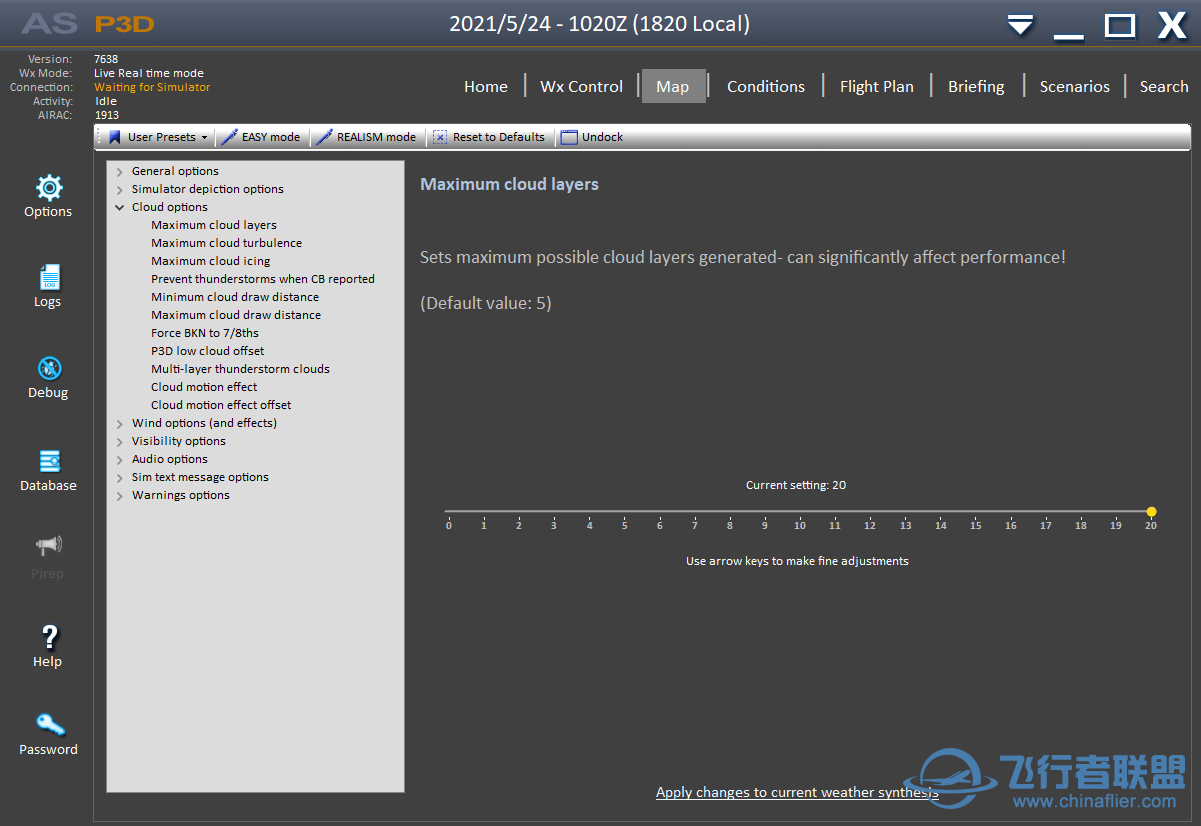Switch to the Wx Control tab
Viewport: 1201px width, 826px height.
(x=581, y=87)
